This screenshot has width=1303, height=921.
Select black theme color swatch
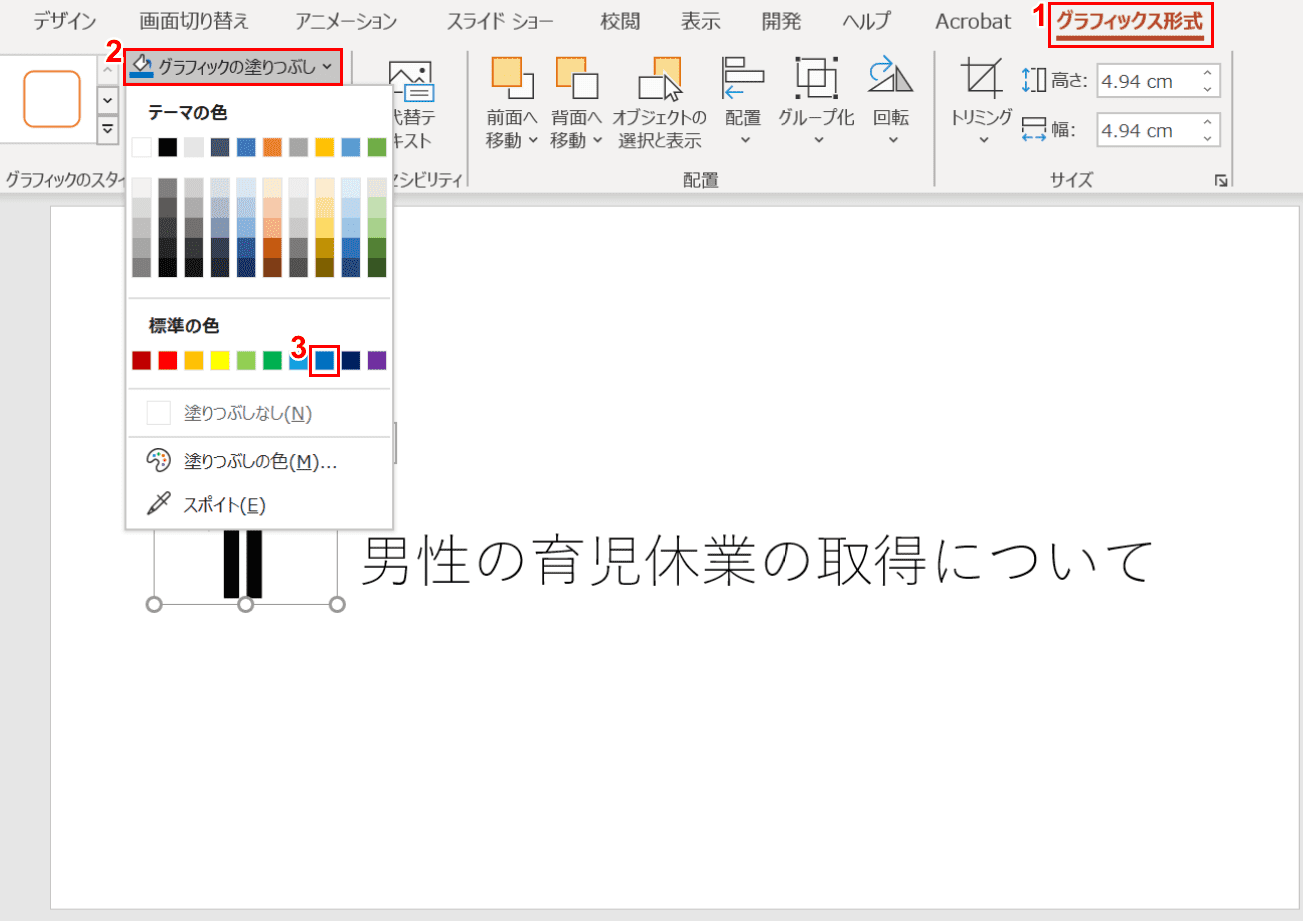168,148
